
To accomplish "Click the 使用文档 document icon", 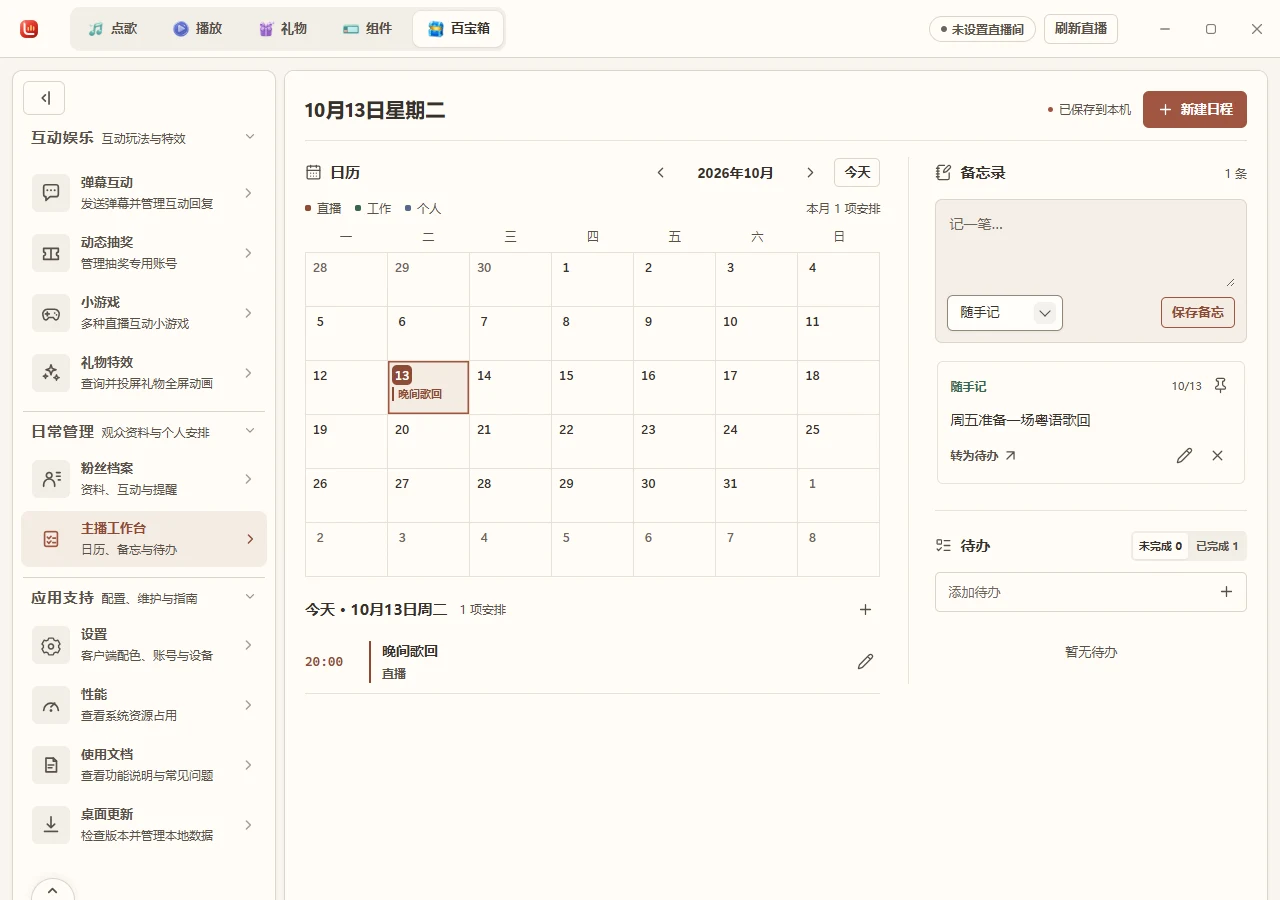I will 51,765.
